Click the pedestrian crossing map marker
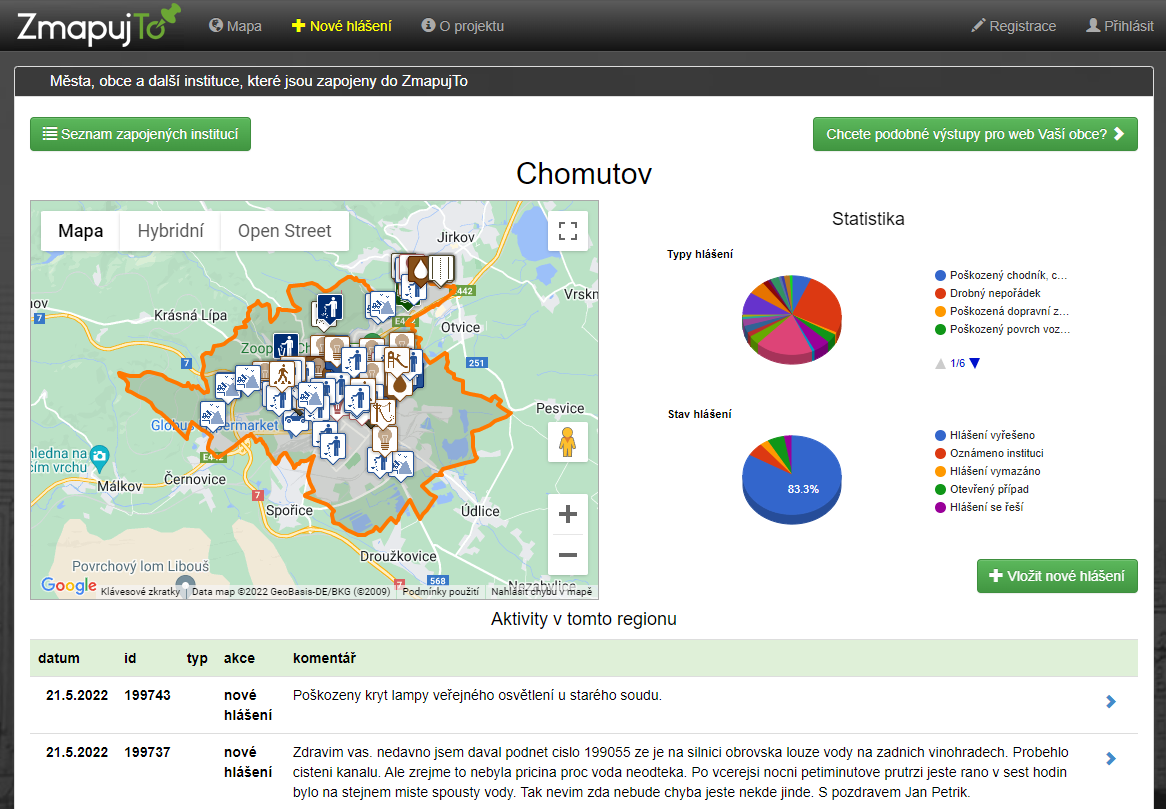 click(x=282, y=375)
